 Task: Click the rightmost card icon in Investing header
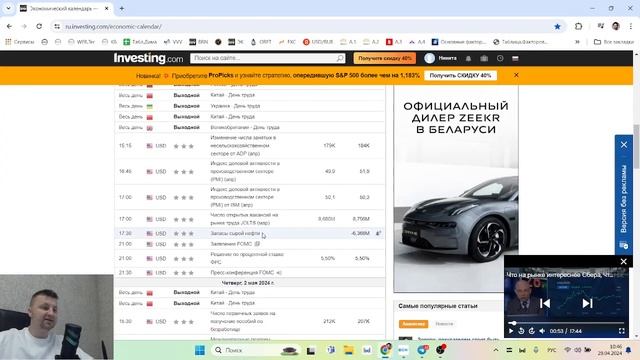[x=516, y=58]
